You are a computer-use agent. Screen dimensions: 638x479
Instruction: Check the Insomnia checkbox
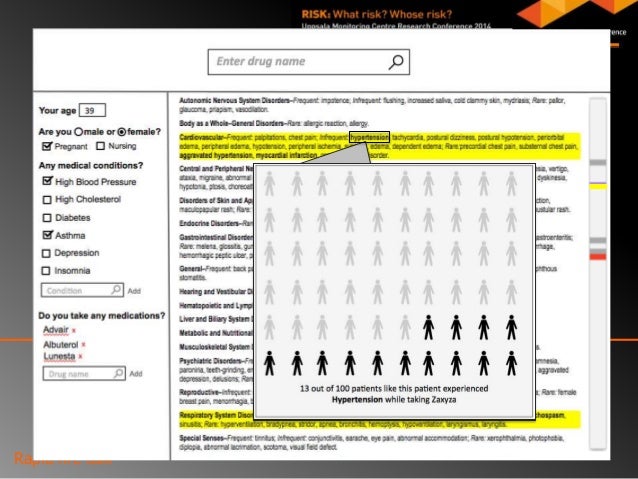tap(46, 271)
